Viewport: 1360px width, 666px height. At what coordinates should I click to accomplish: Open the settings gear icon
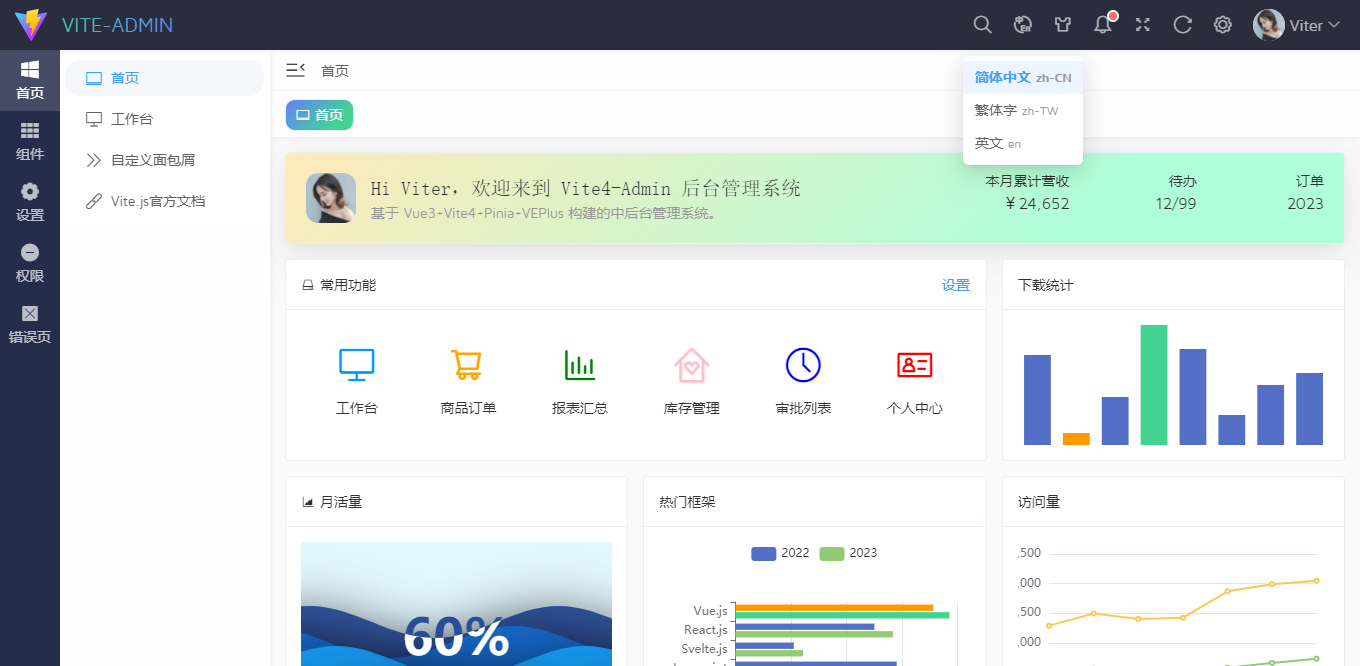1222,24
